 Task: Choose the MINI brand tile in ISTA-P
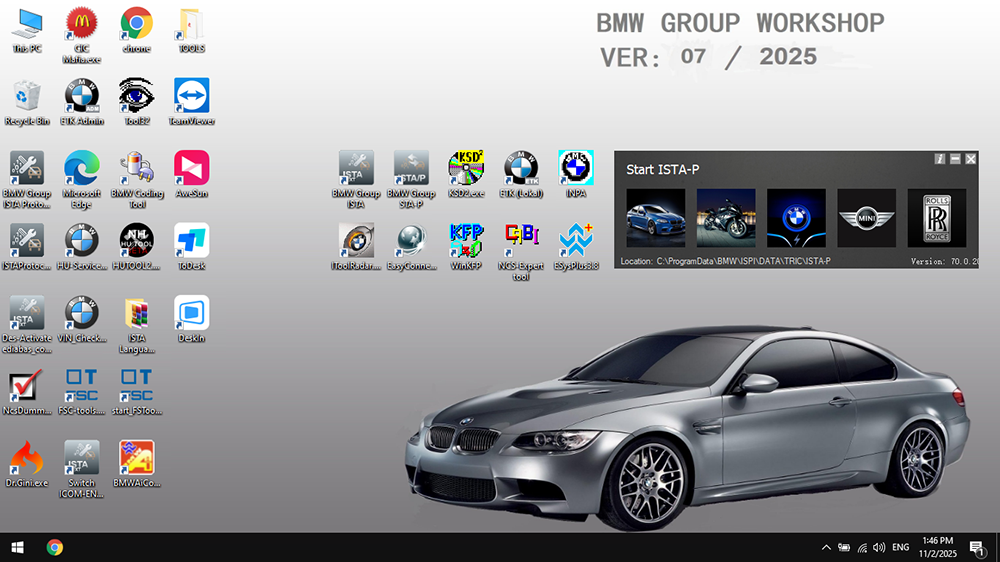866,218
